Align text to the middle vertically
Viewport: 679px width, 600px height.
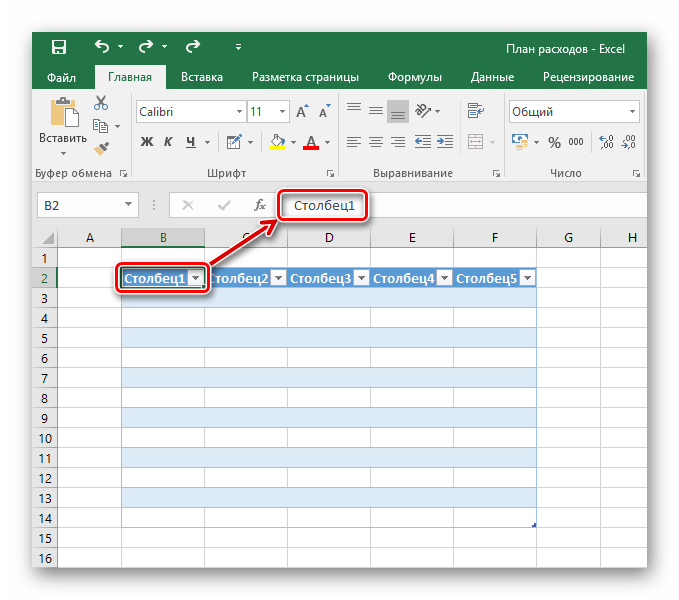click(x=376, y=111)
